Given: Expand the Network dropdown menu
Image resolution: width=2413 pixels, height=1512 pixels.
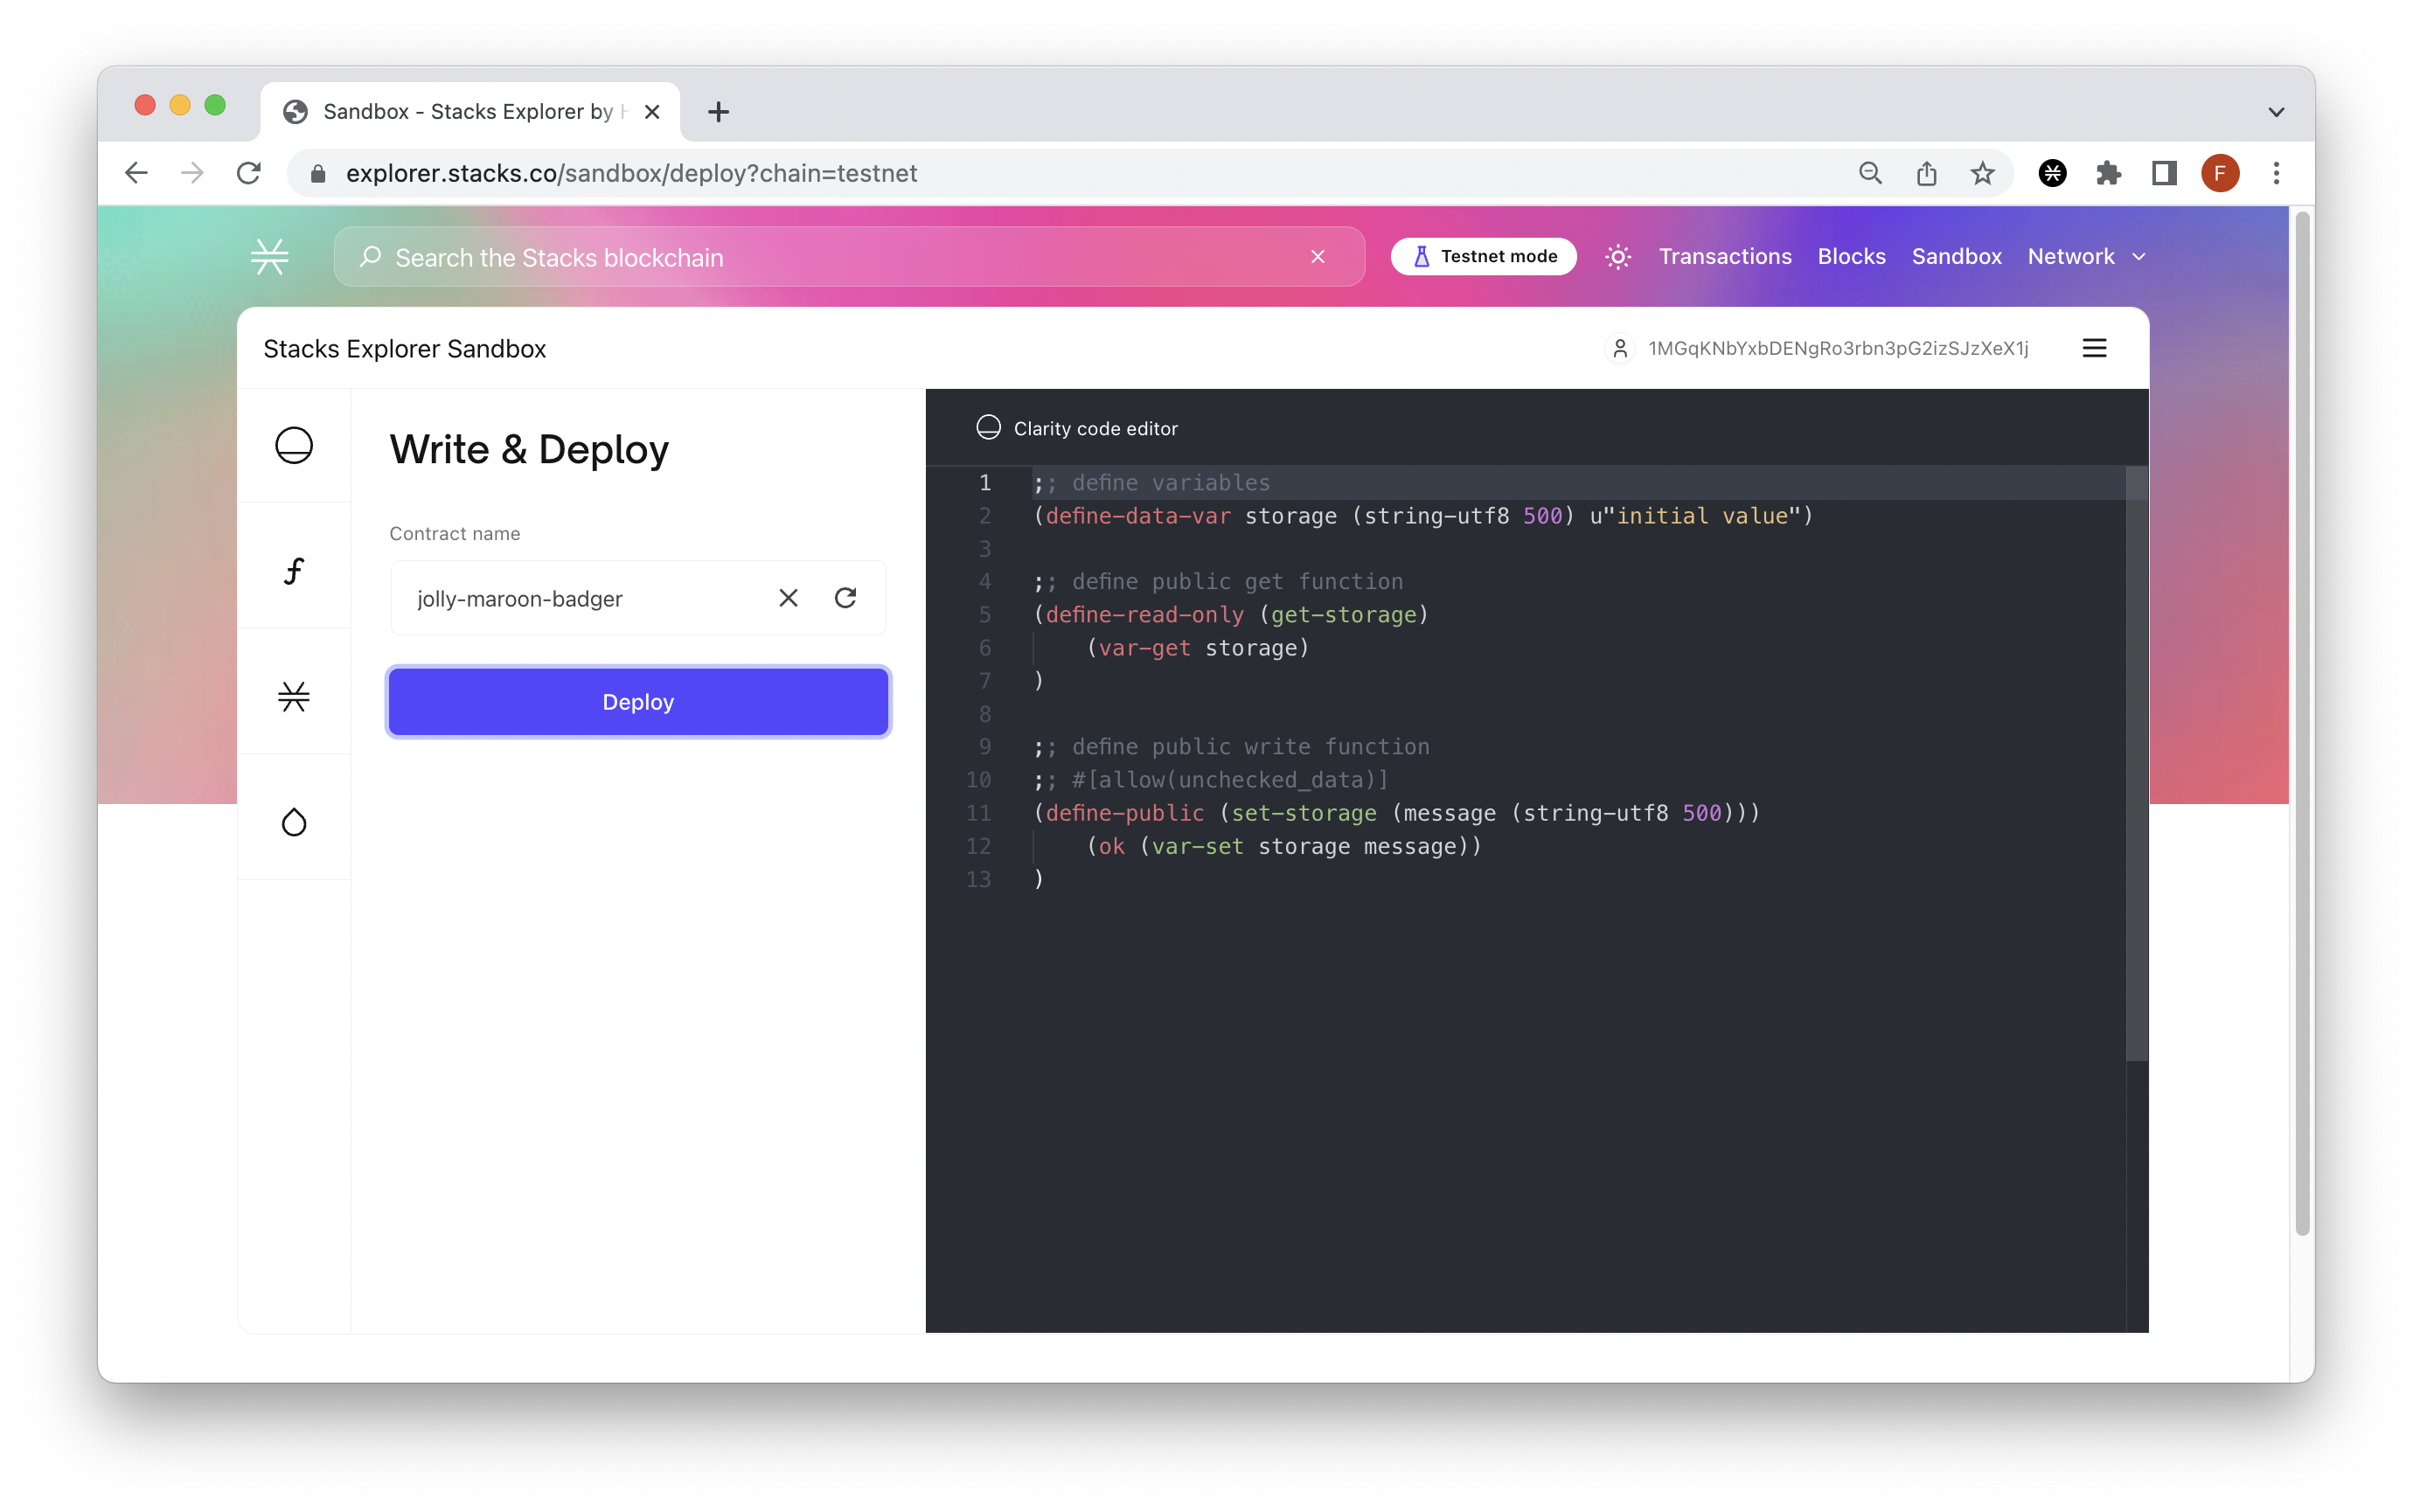Looking at the screenshot, I should [x=2086, y=257].
